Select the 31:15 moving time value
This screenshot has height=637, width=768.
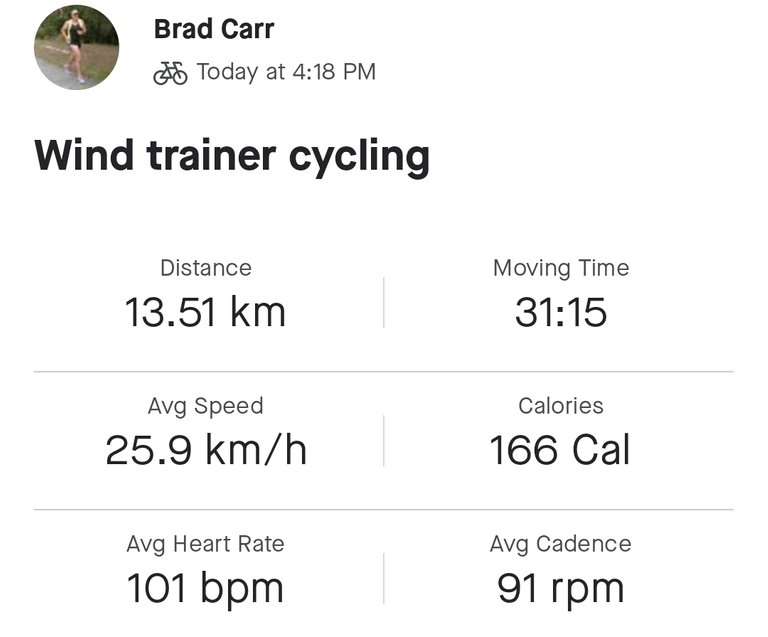tap(561, 312)
